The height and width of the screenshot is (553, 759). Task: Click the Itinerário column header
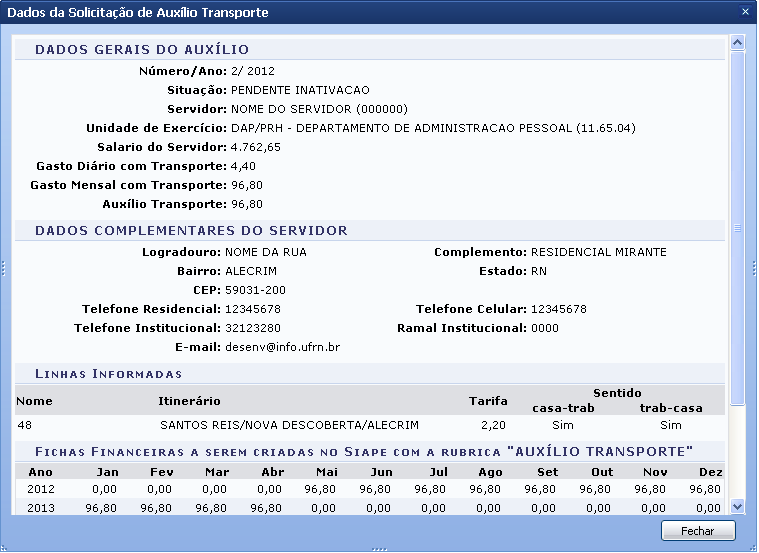click(x=189, y=401)
